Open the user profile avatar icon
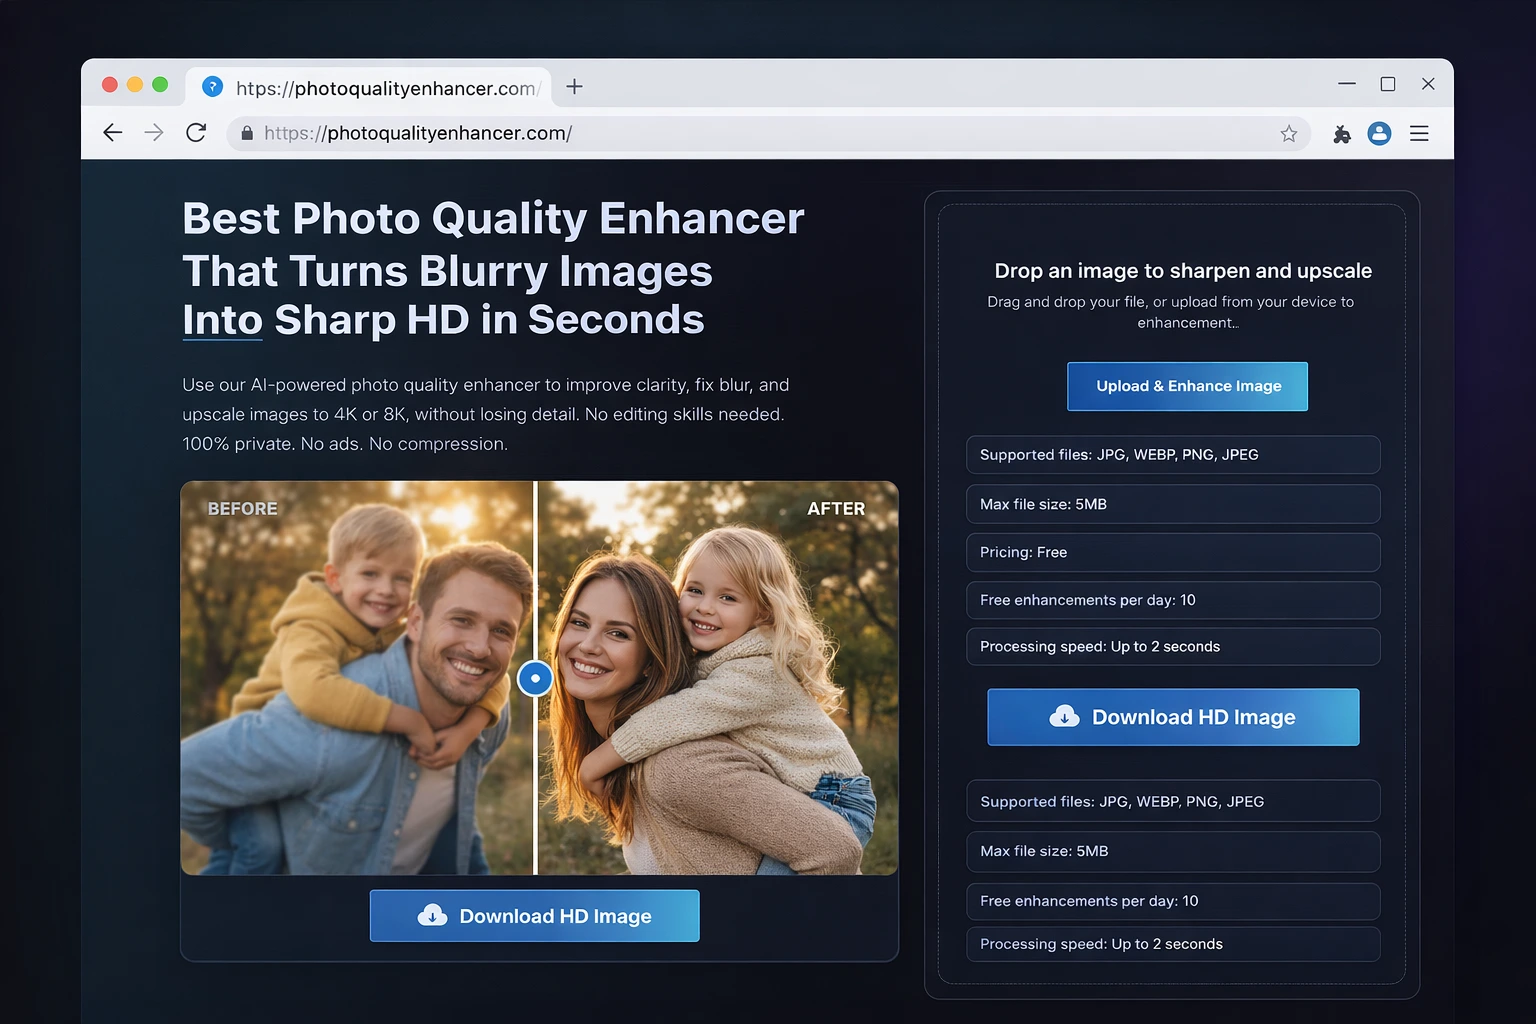 pyautogui.click(x=1379, y=134)
